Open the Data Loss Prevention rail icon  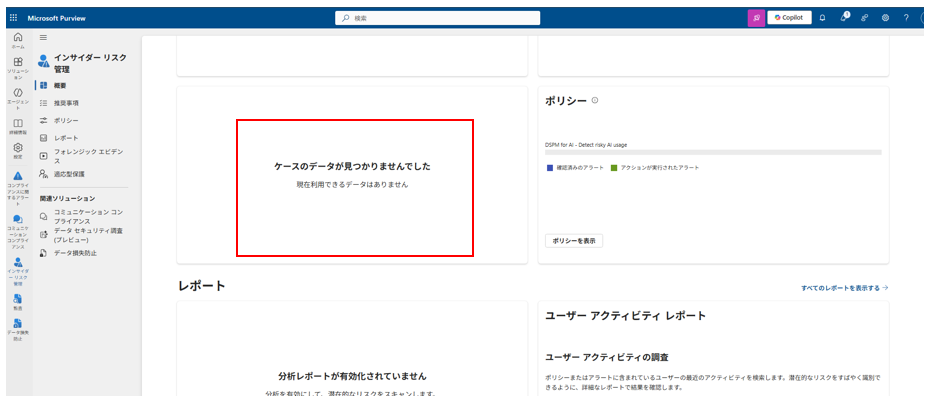pyautogui.click(x=18, y=327)
